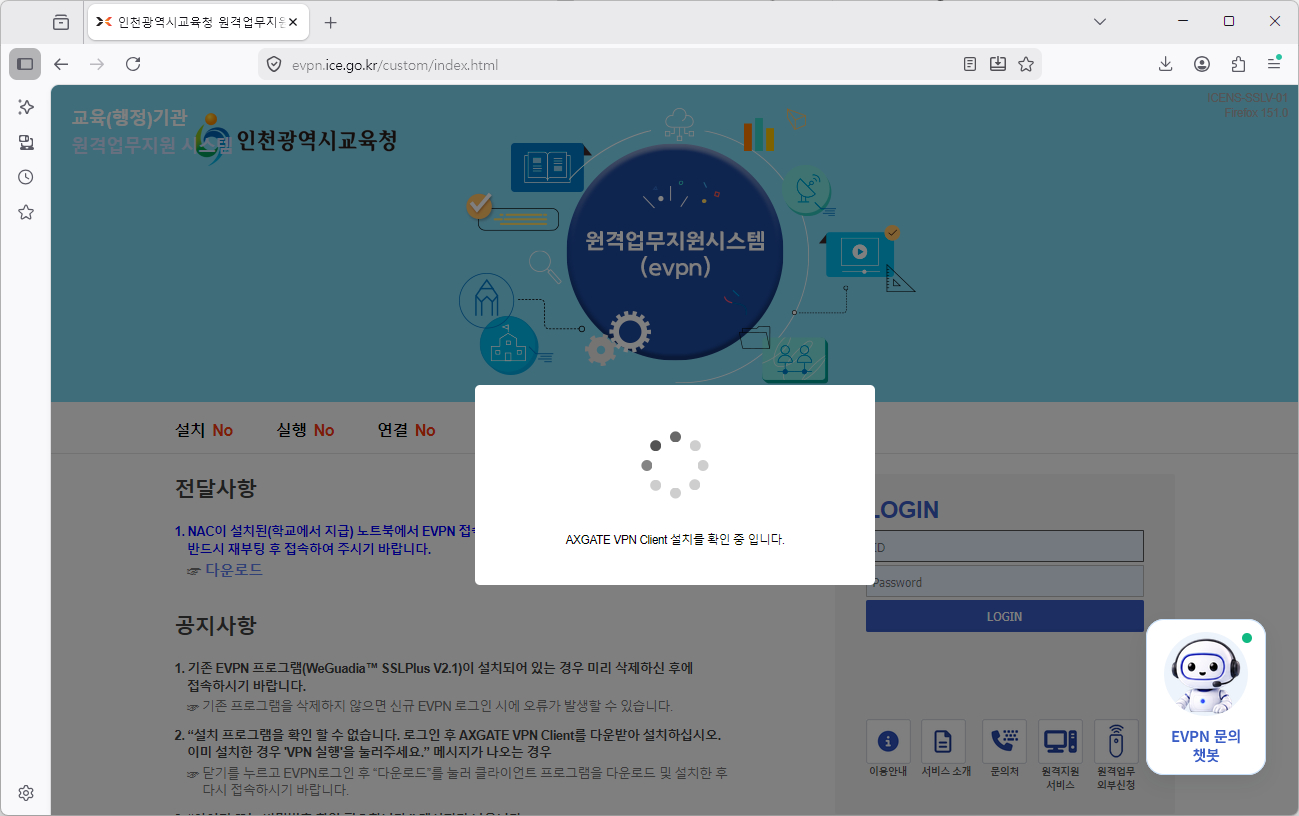Reload the current page

(x=133, y=64)
